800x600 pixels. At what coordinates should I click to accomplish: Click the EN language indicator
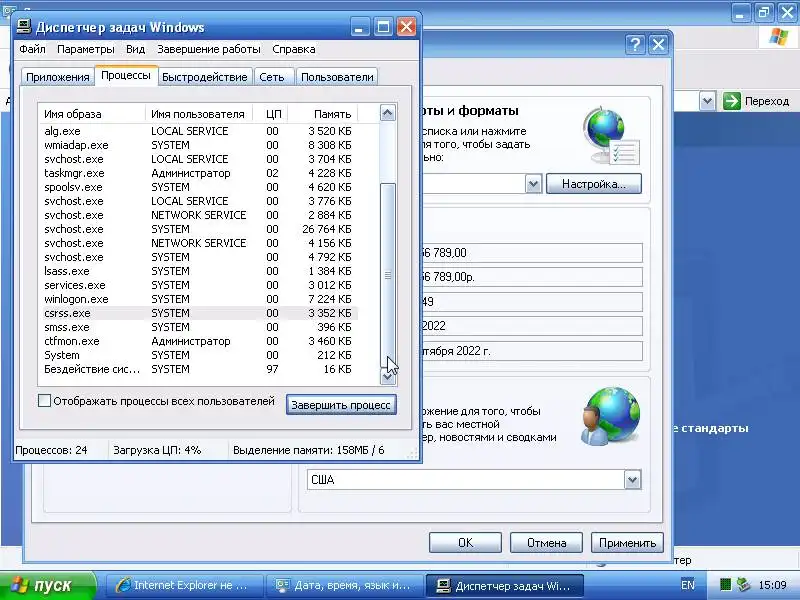coord(688,585)
